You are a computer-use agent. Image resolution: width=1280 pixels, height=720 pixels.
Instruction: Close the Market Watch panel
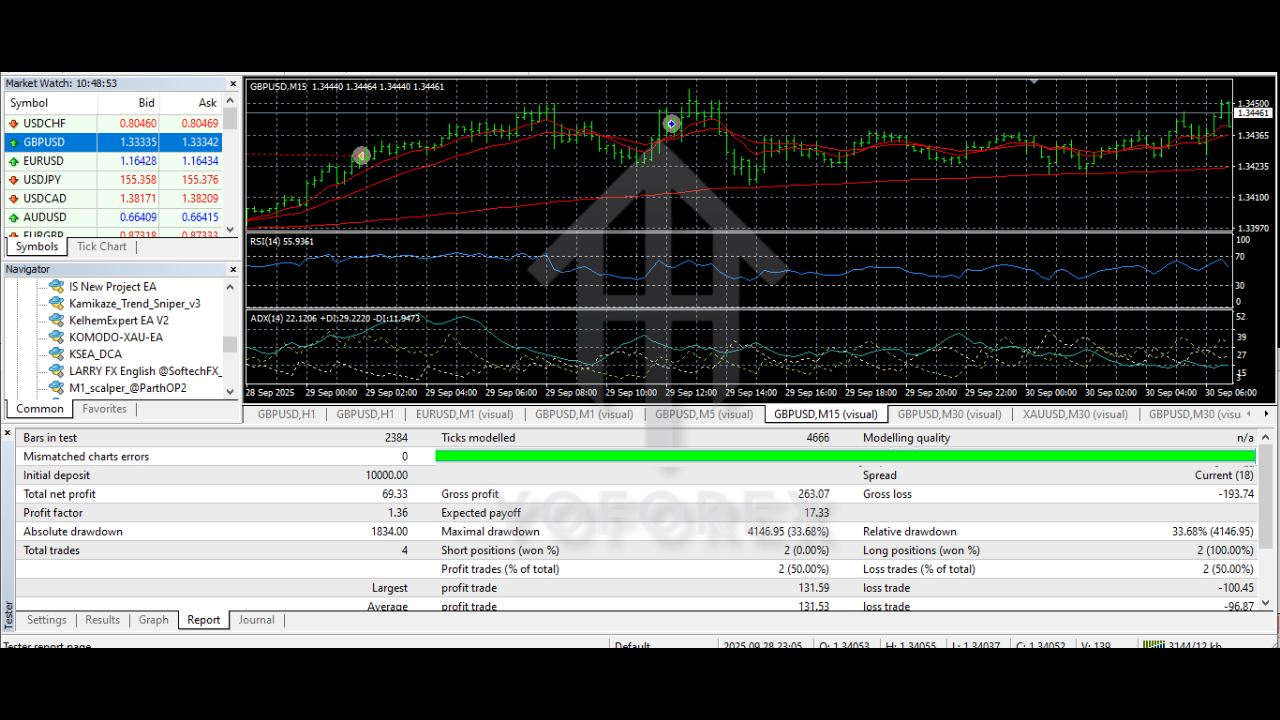[x=234, y=84]
